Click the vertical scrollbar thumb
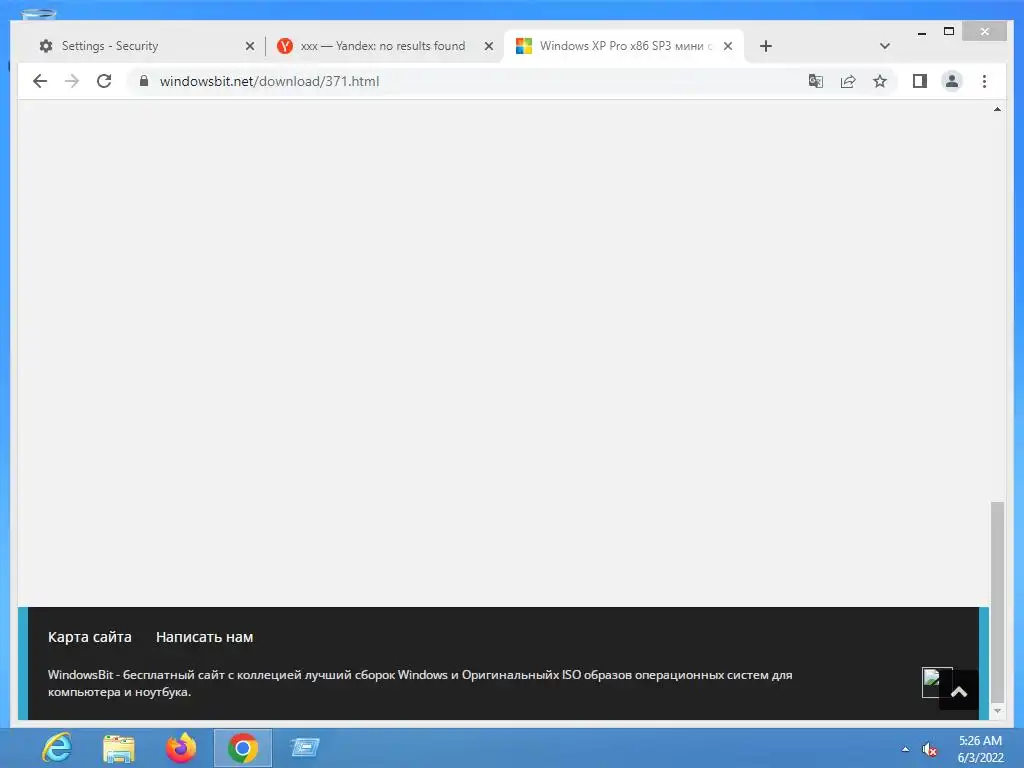This screenshot has width=1024, height=768. tap(997, 601)
